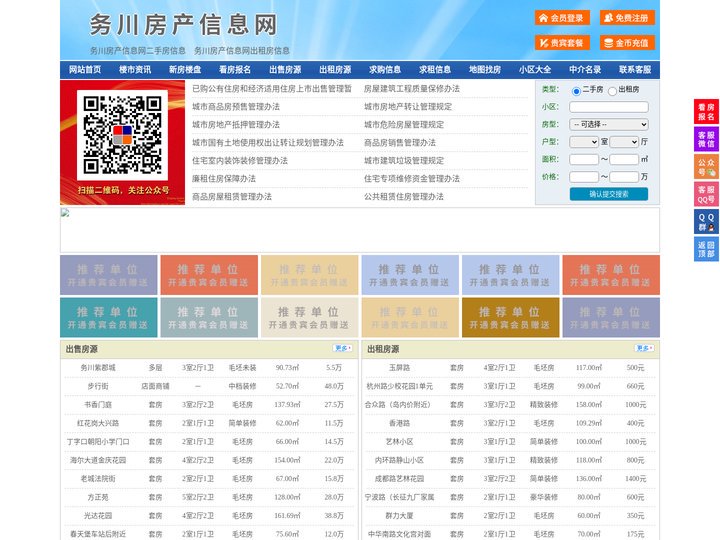
Task: Click the dark gold 推荐单位 banner tile
Action: tap(511, 317)
